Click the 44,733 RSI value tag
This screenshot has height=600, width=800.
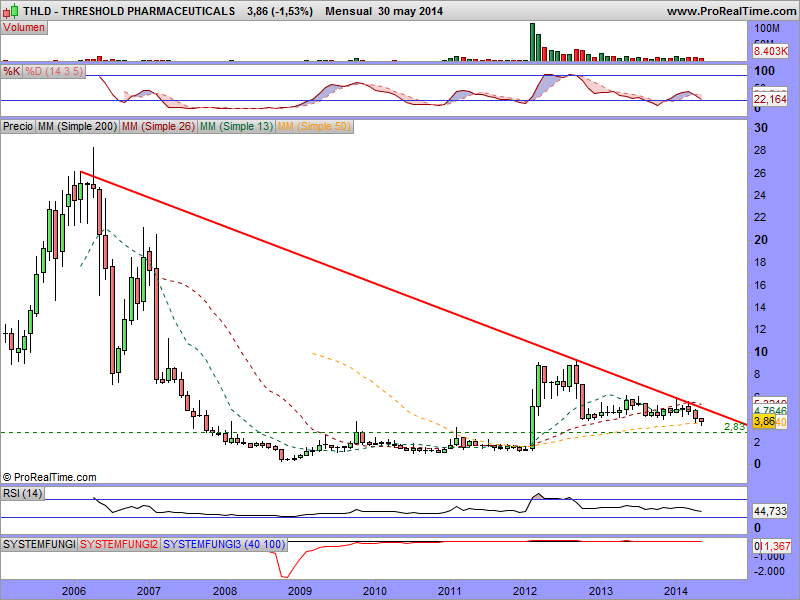pos(770,511)
